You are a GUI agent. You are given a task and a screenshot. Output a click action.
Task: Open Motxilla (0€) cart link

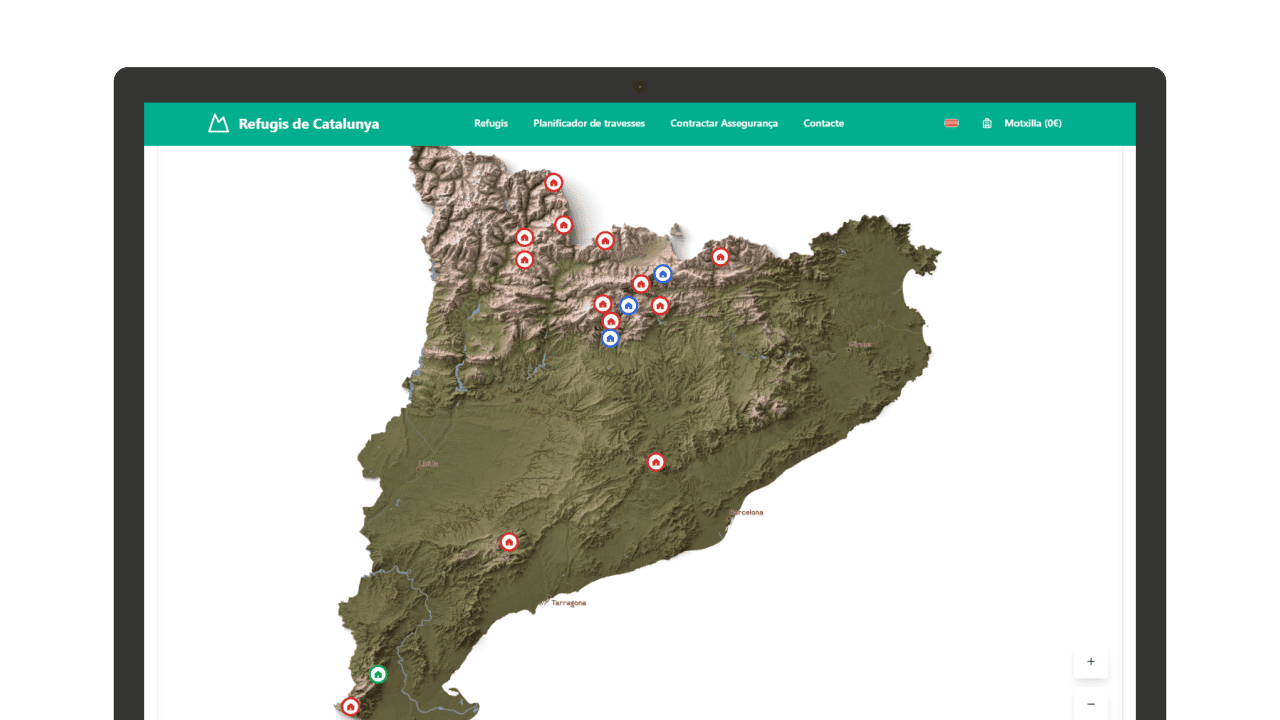pyautogui.click(x=1032, y=124)
